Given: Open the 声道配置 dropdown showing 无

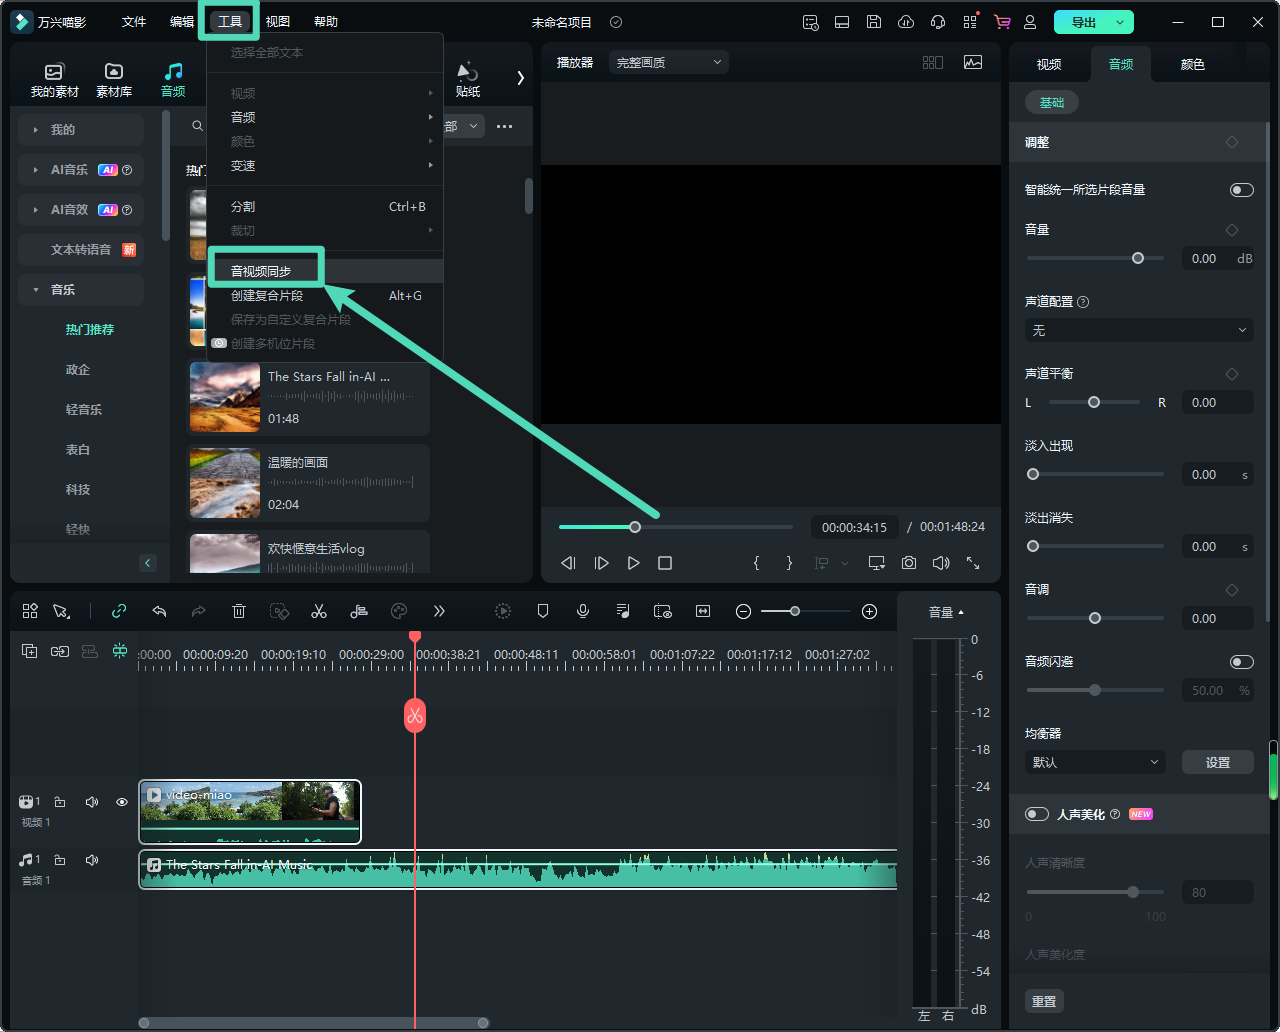Looking at the screenshot, I should click(x=1138, y=330).
